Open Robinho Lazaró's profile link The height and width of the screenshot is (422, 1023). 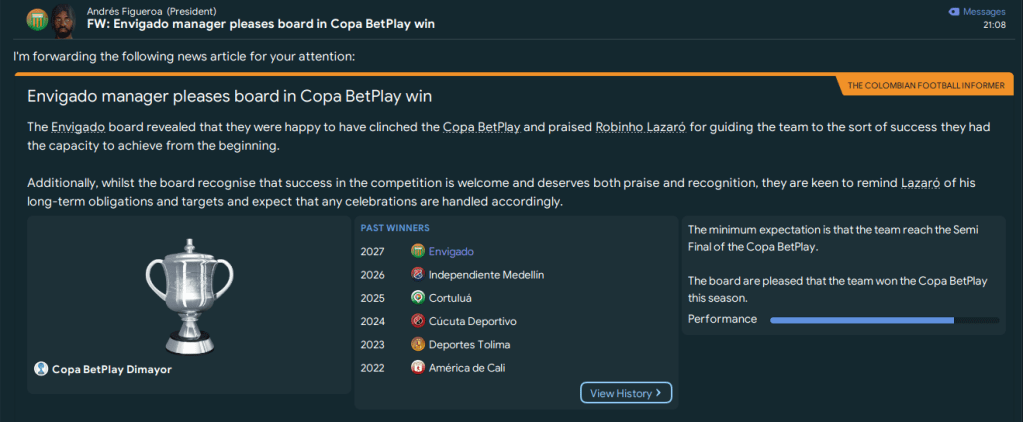[640, 127]
